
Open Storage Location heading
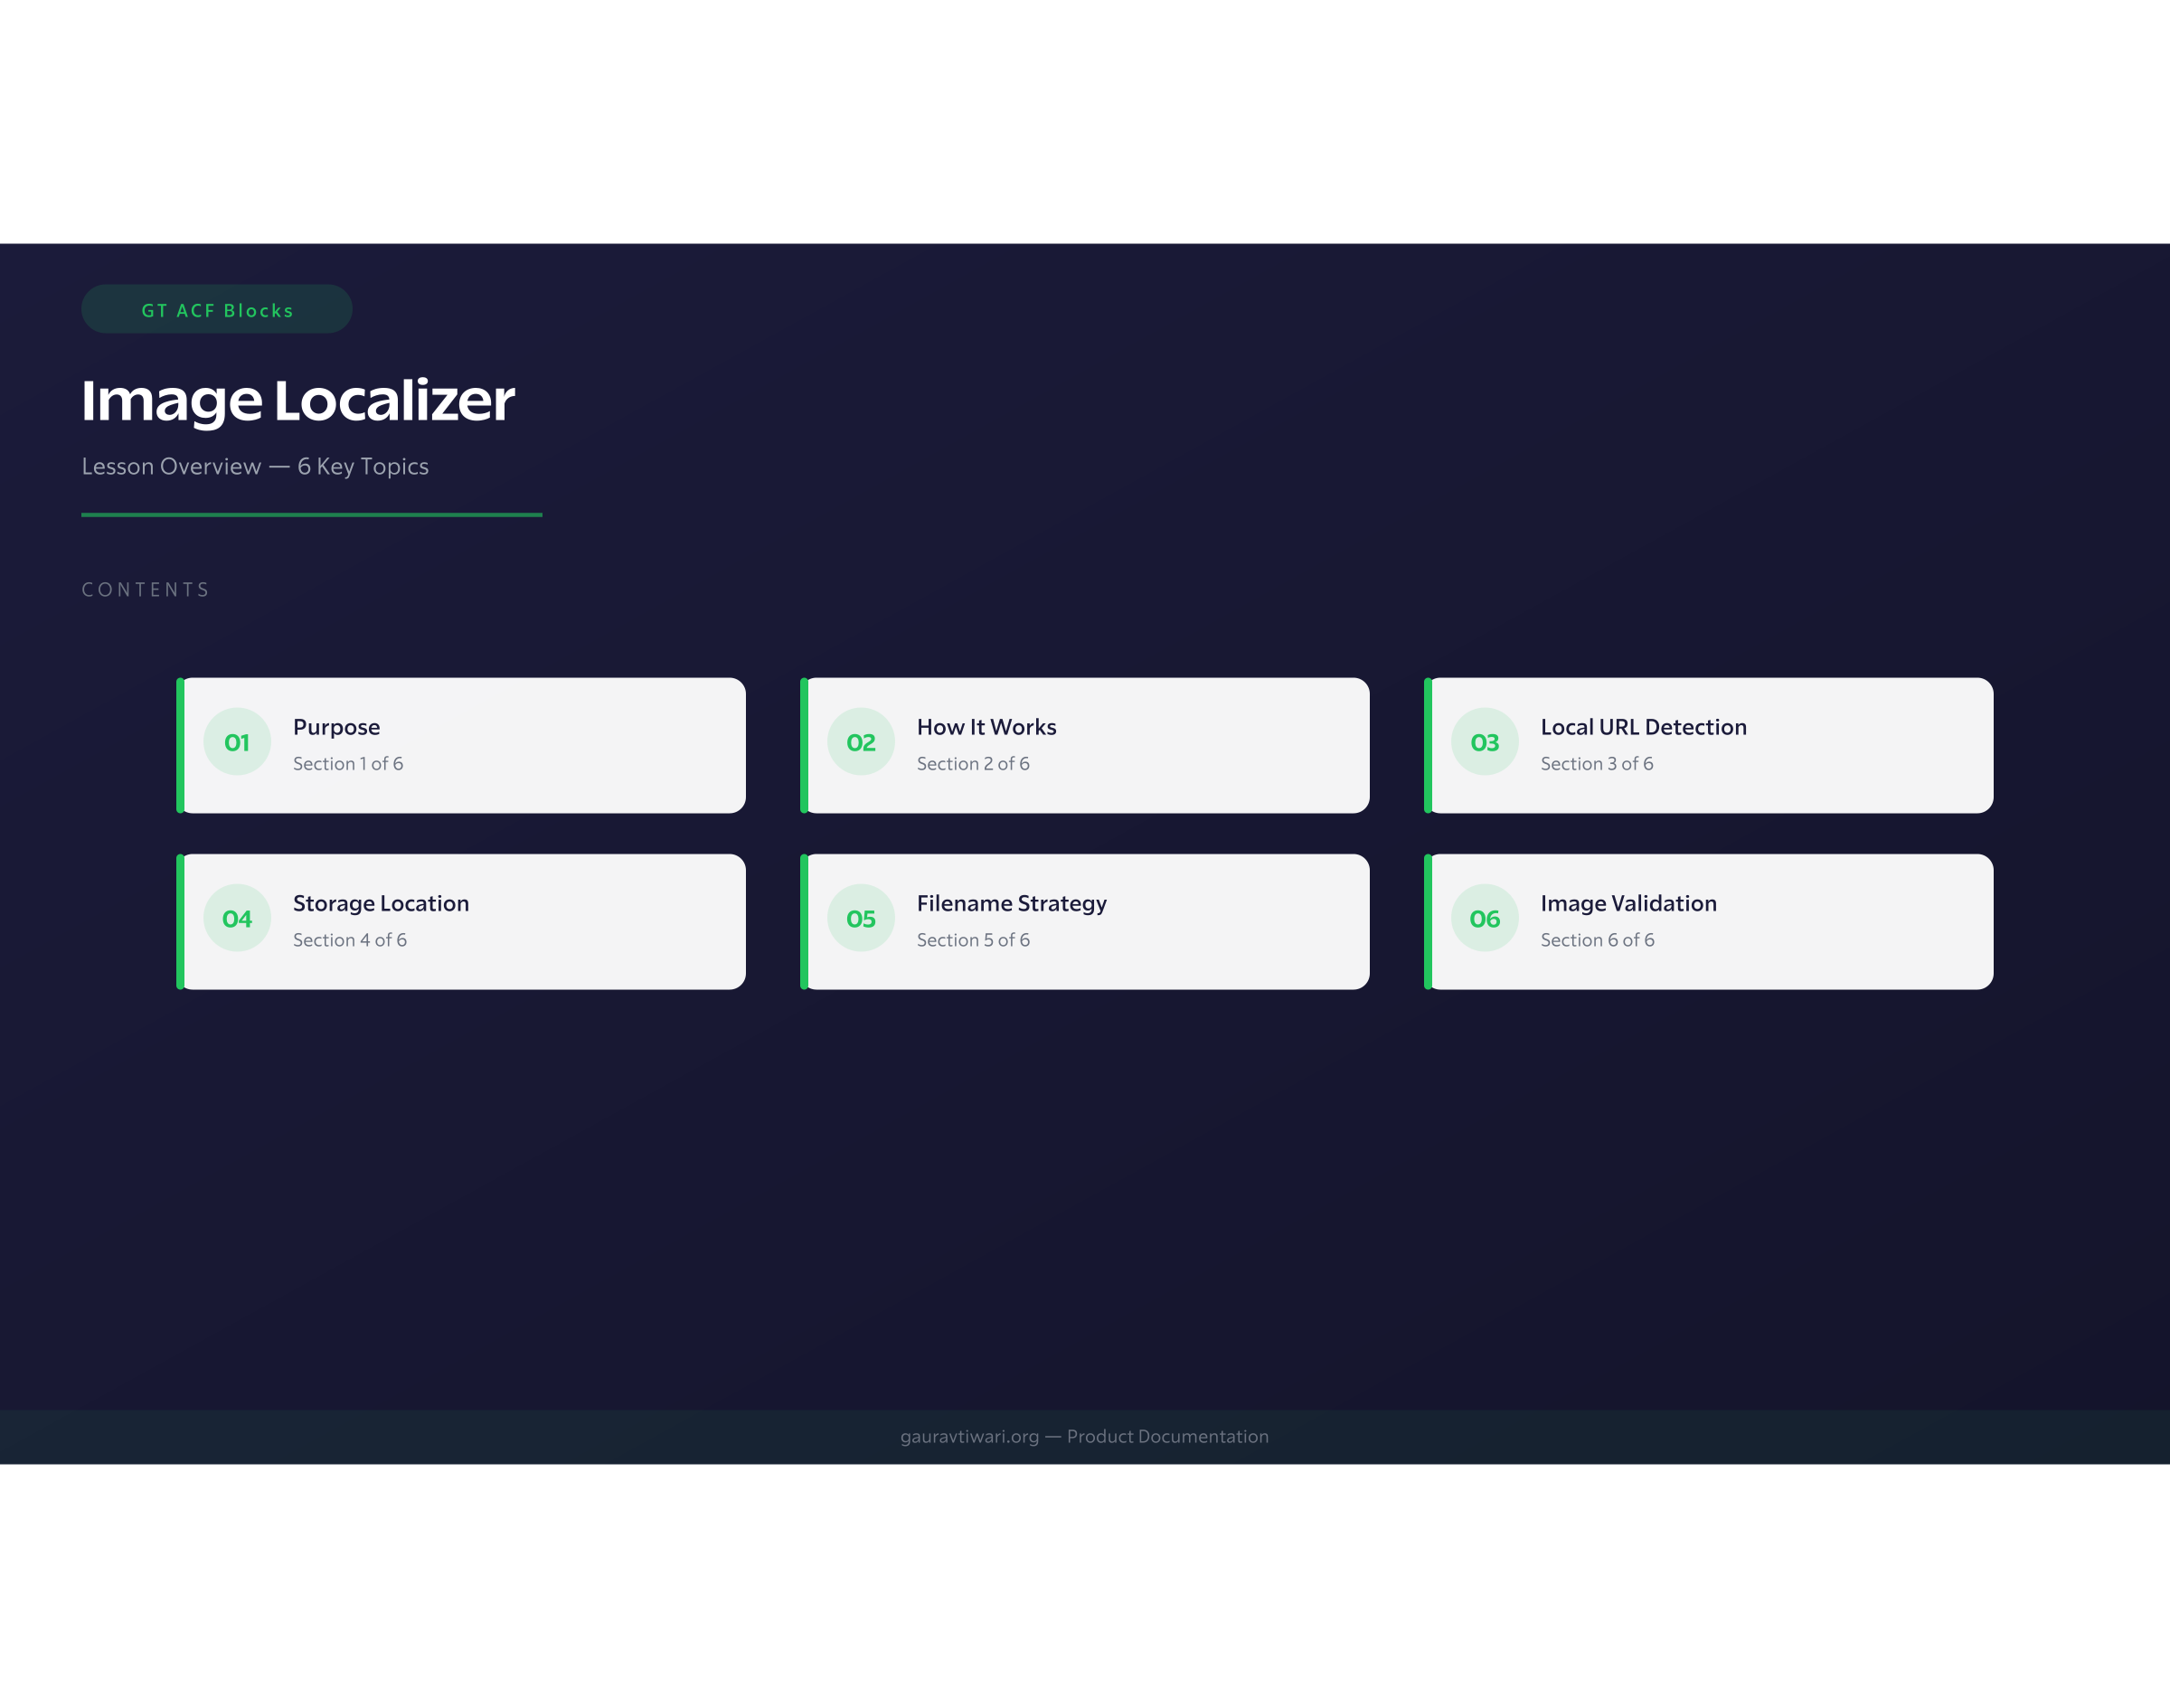(x=380, y=903)
